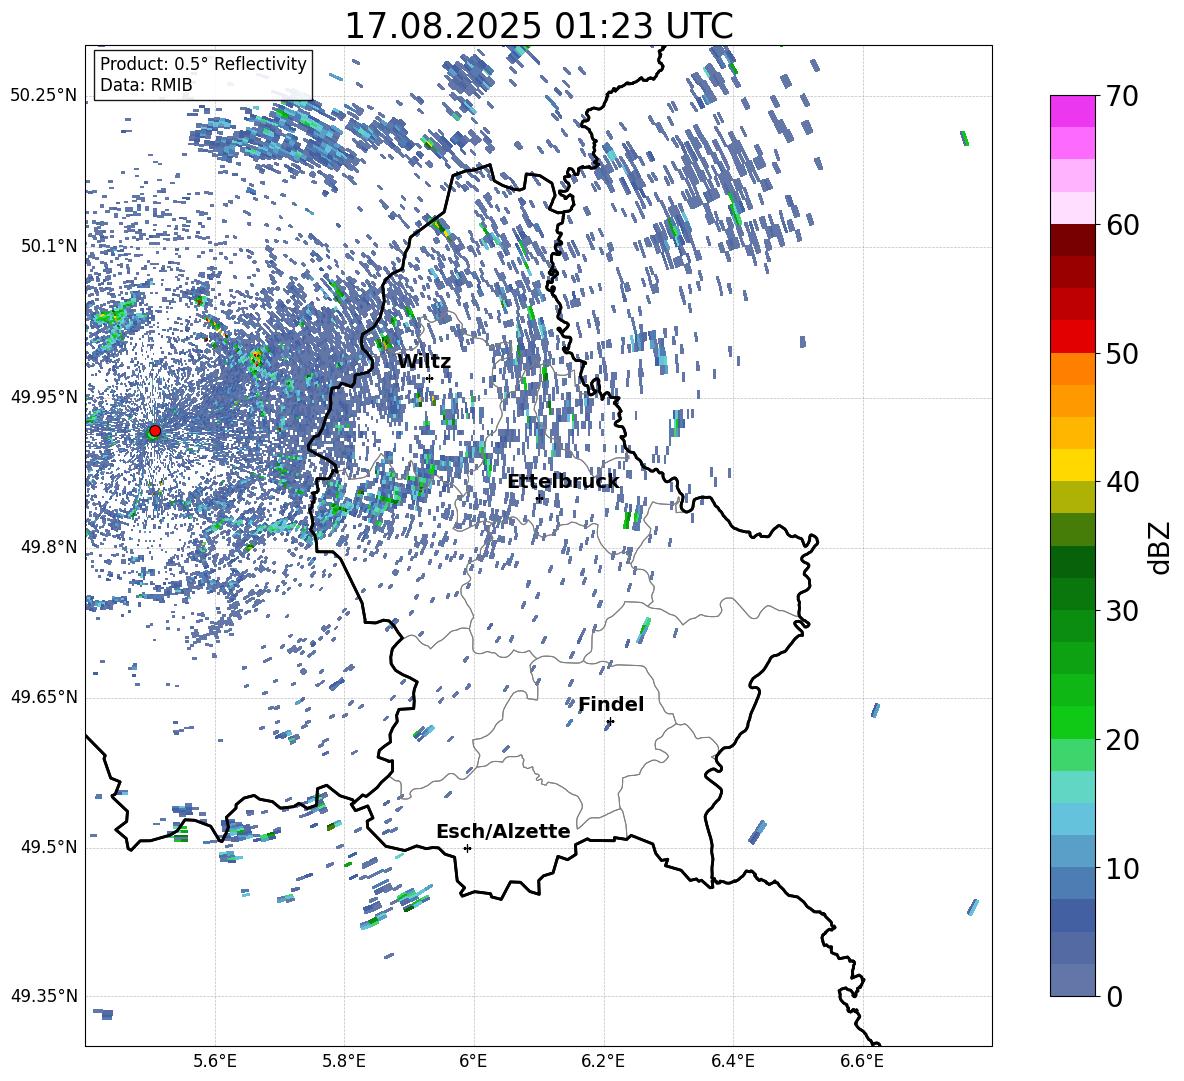The width and height of the screenshot is (1184, 1081).
Task: Click the 5.6°E longitude label
Action: tap(215, 1061)
